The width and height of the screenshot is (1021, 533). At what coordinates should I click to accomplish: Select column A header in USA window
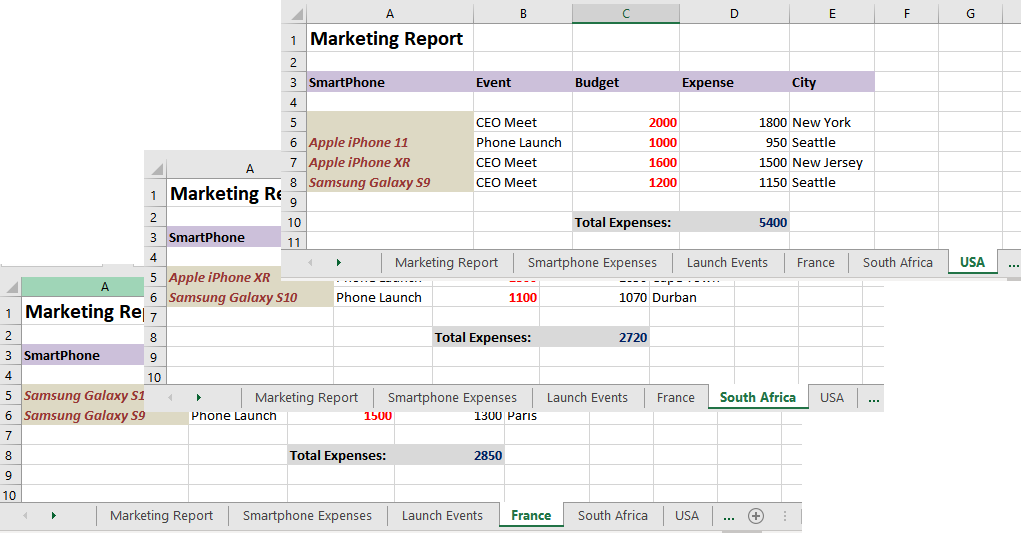tap(390, 14)
